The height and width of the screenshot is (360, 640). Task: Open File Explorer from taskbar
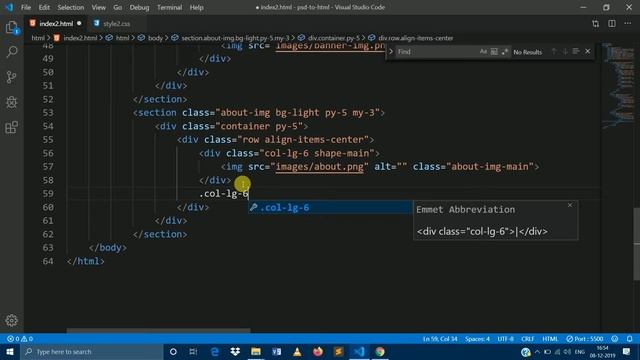point(256,351)
